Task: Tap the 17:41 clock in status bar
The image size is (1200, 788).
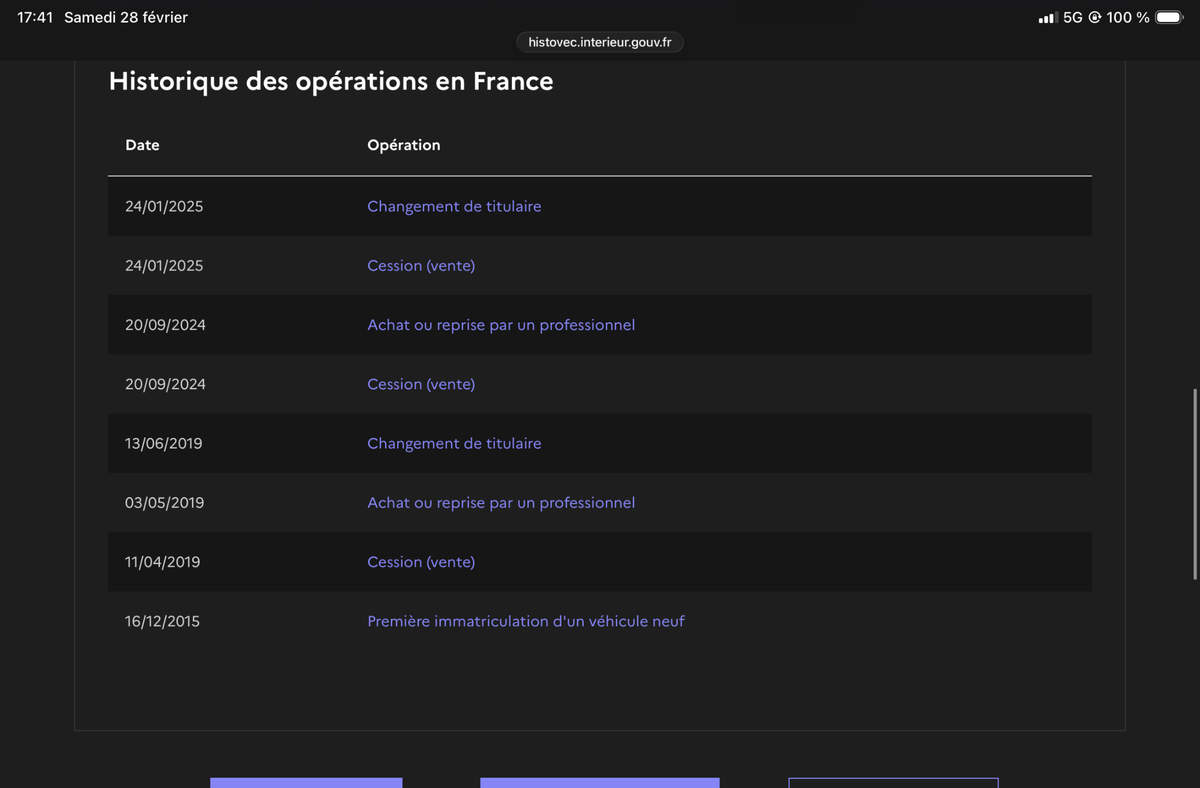Action: [35, 17]
